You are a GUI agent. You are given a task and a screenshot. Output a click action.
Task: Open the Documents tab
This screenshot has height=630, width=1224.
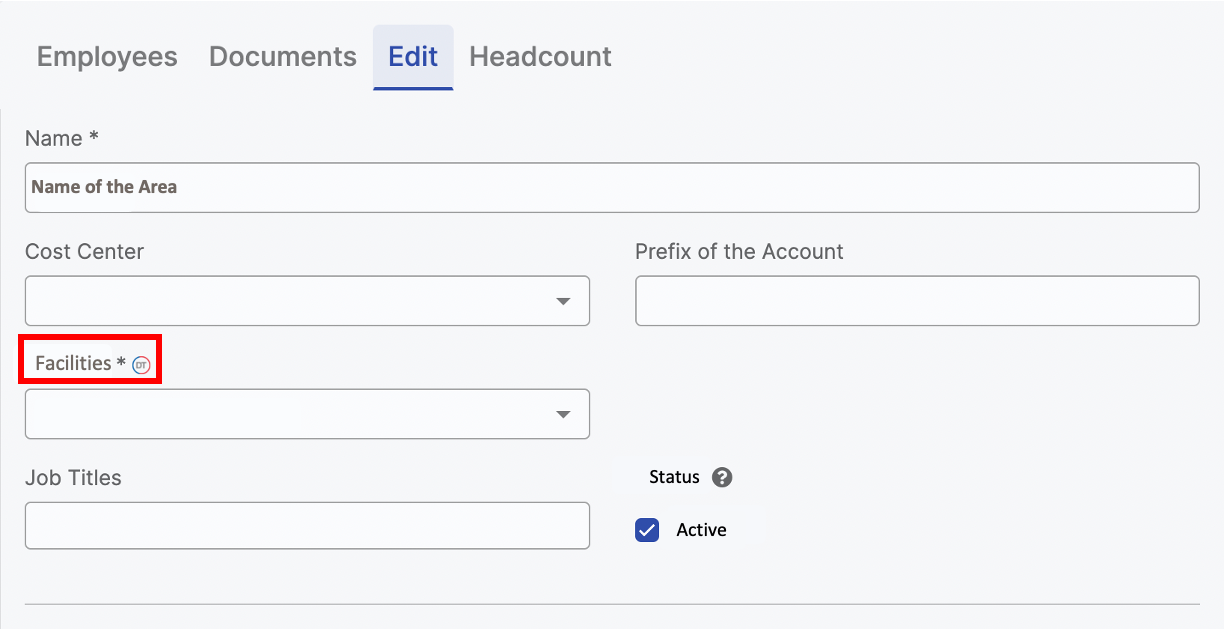click(282, 57)
